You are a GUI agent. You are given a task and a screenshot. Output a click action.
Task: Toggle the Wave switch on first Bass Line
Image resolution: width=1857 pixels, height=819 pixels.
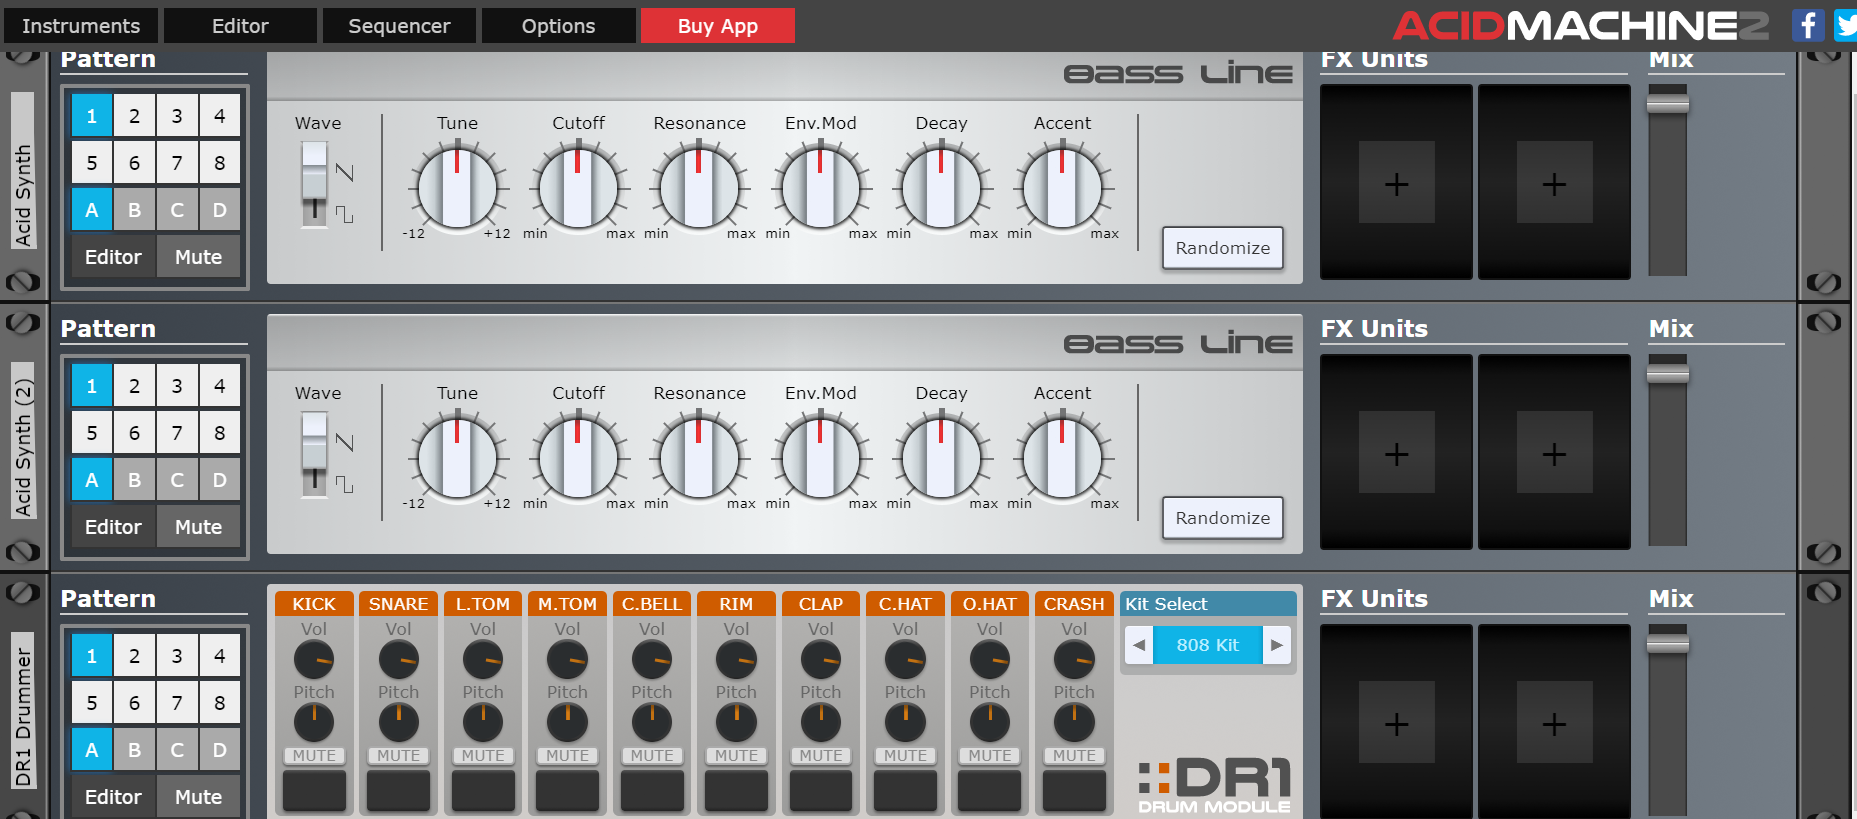coord(314,184)
